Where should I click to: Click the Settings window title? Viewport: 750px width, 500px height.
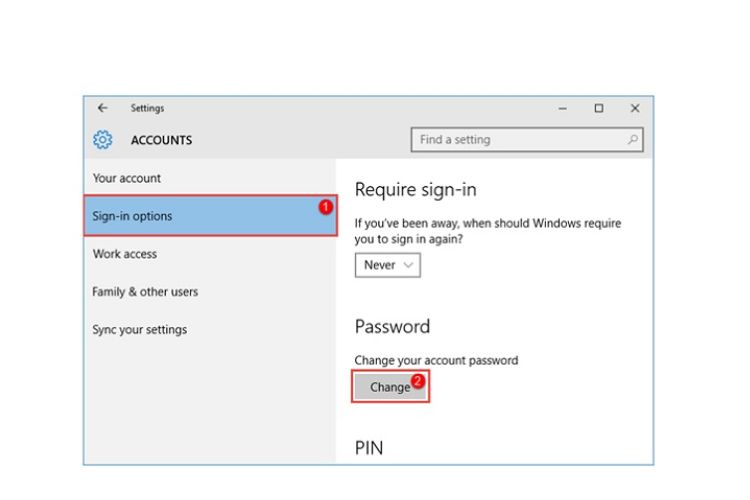147,108
